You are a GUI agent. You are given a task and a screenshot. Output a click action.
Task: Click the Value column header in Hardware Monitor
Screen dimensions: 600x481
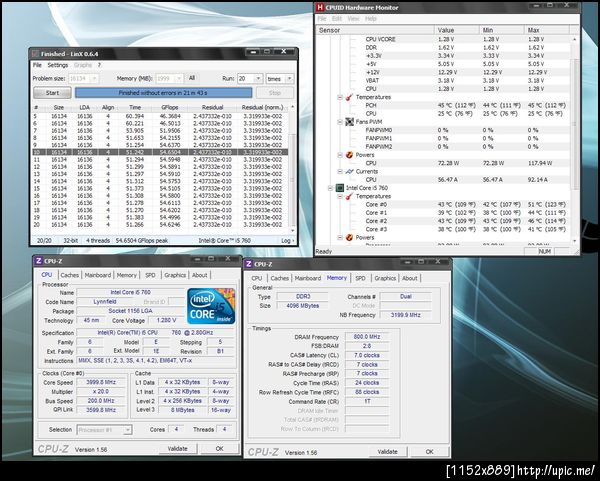pos(457,30)
